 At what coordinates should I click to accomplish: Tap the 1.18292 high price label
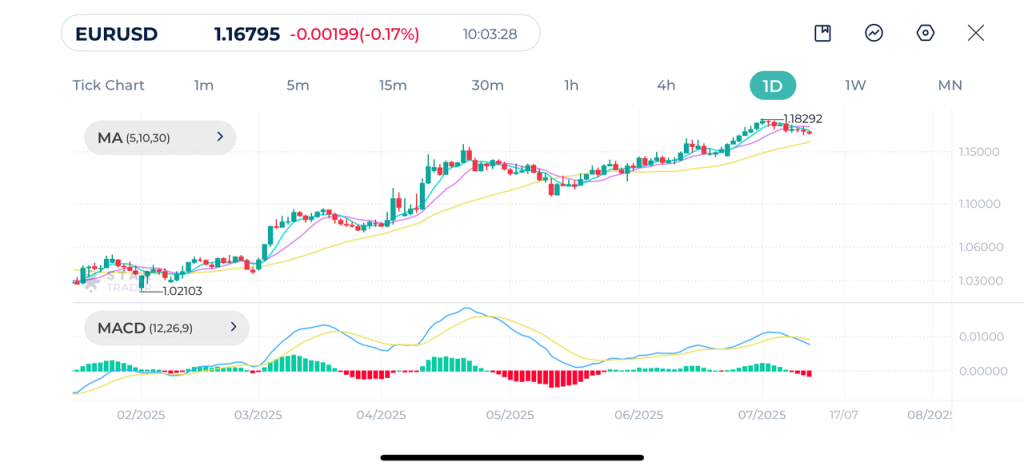tap(802, 119)
